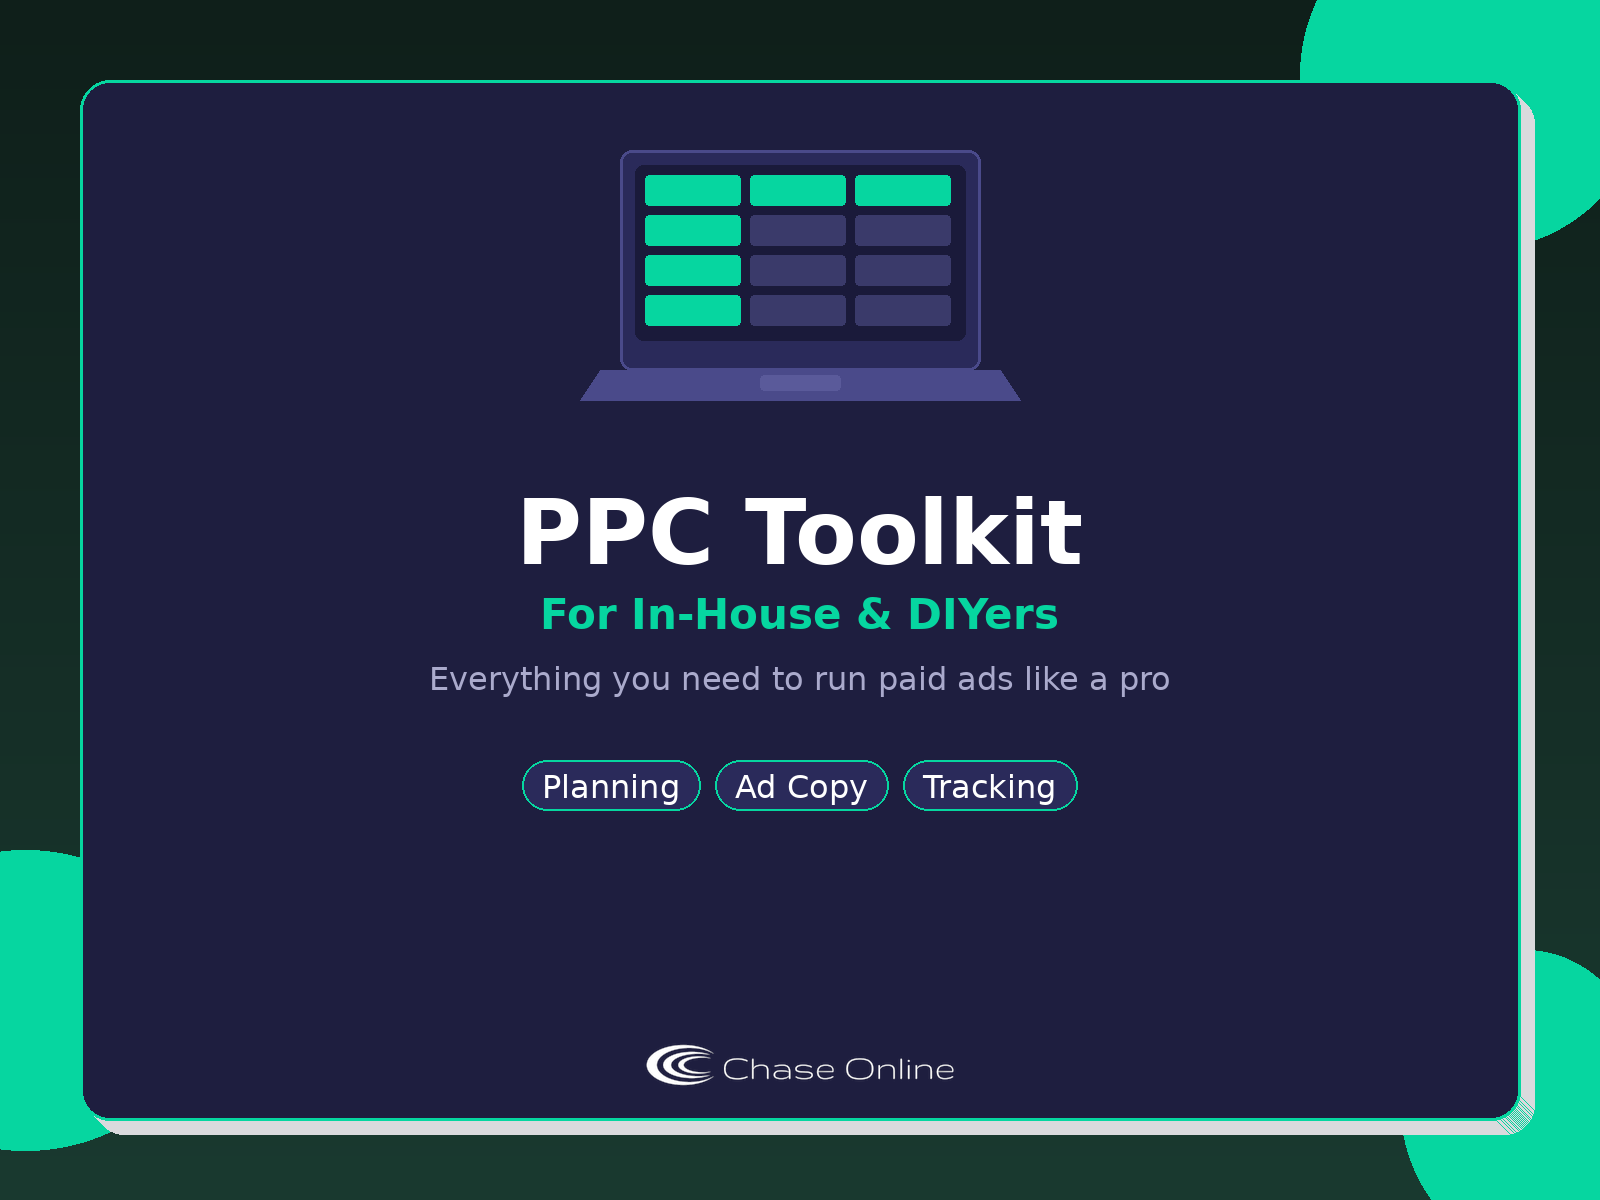Toggle the Planning pill

coord(610,786)
